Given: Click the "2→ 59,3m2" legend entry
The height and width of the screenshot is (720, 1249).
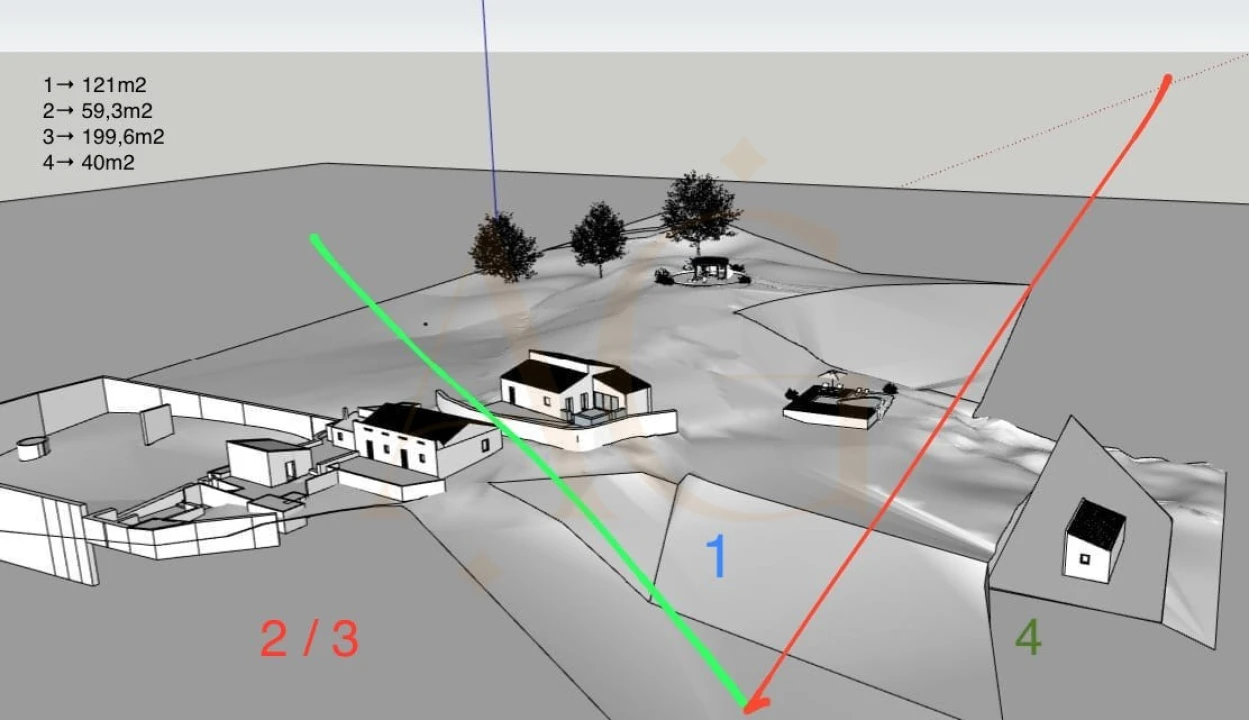Looking at the screenshot, I should [x=98, y=111].
